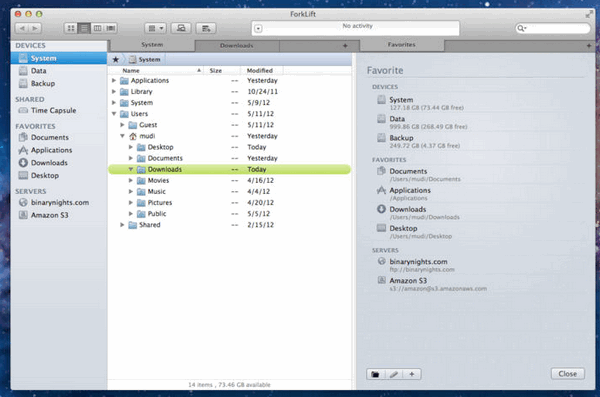
Task: Expand the System folder in file list
Action: click(114, 103)
